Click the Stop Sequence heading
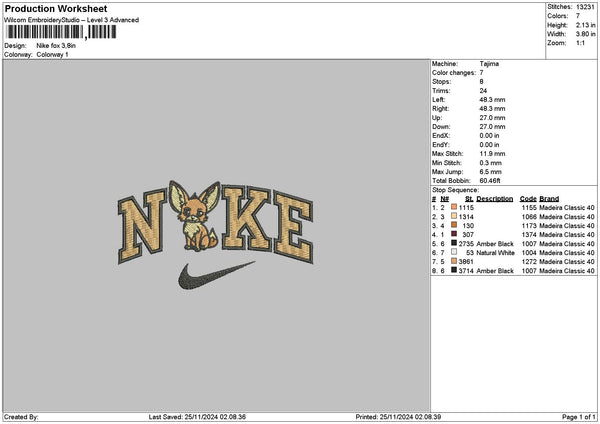Viewport: 600px width, 424px height. tap(455, 190)
